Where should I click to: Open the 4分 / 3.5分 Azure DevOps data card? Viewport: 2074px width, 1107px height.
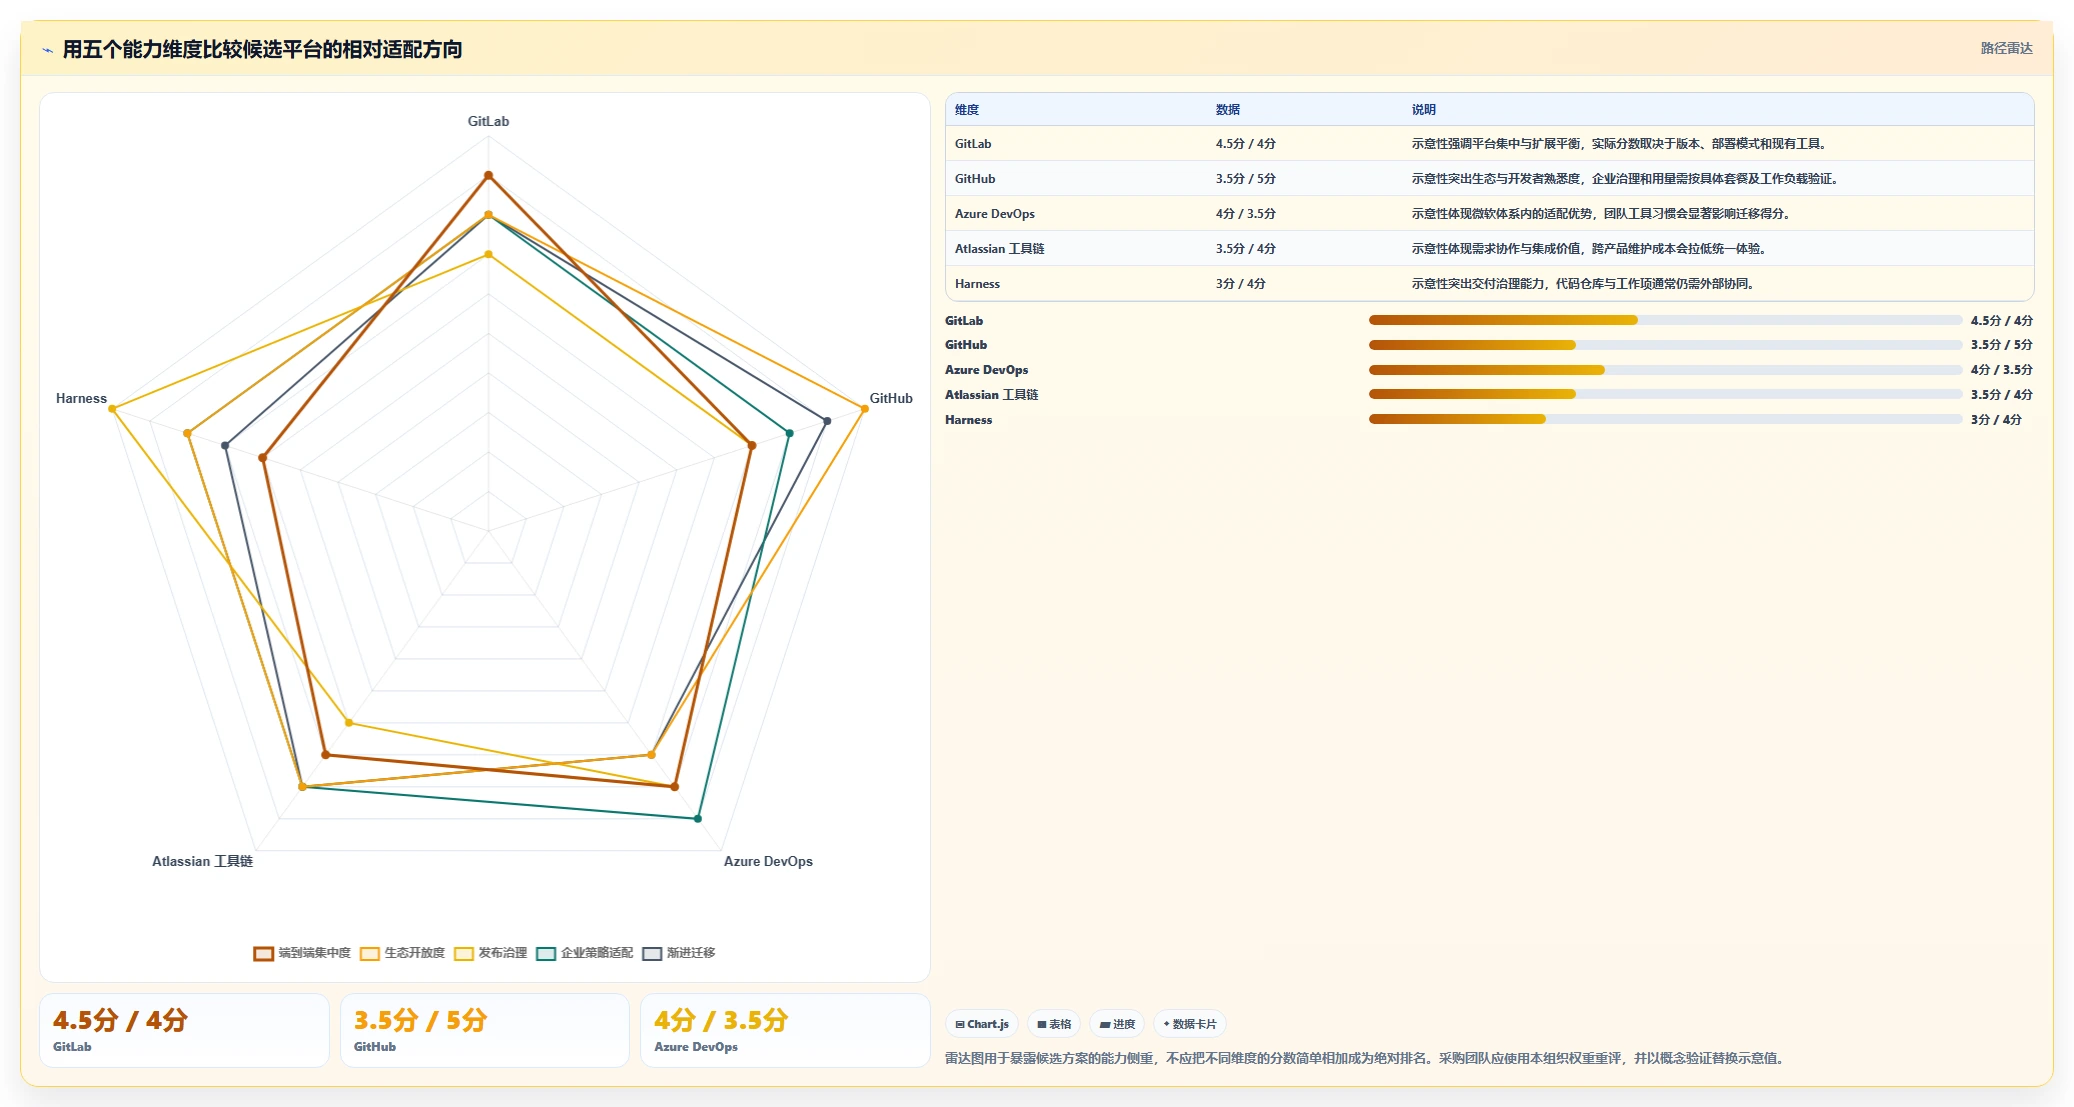(x=785, y=1030)
